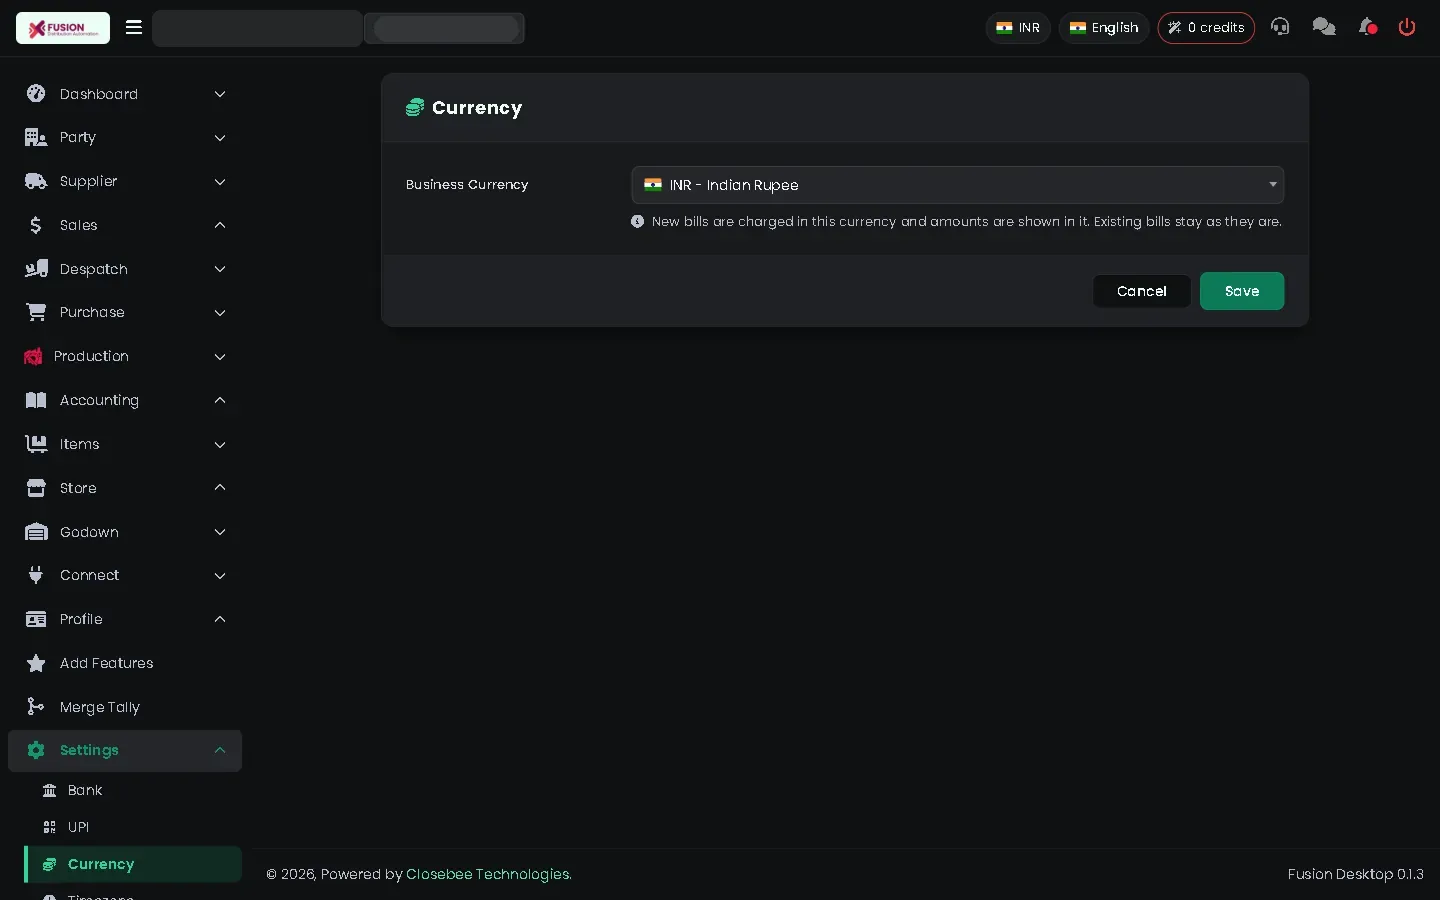Click the Despatch forklift icon
1440x900 pixels.
coord(36,269)
